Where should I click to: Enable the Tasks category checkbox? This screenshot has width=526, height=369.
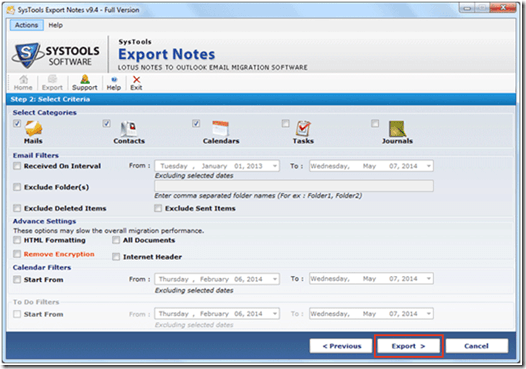(285, 123)
